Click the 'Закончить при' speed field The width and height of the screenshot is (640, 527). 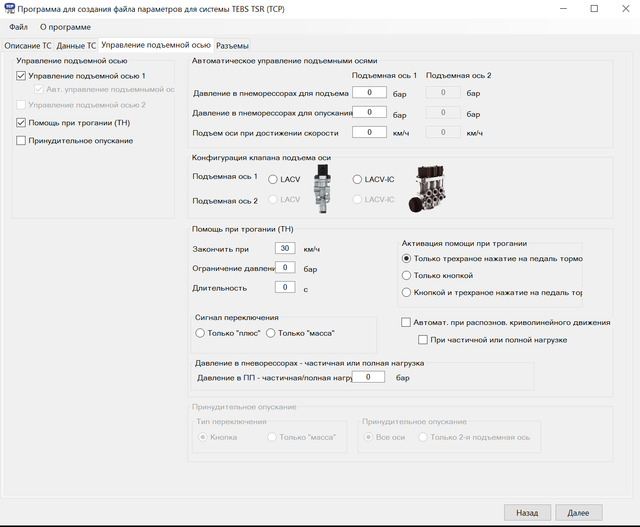pyautogui.click(x=285, y=248)
